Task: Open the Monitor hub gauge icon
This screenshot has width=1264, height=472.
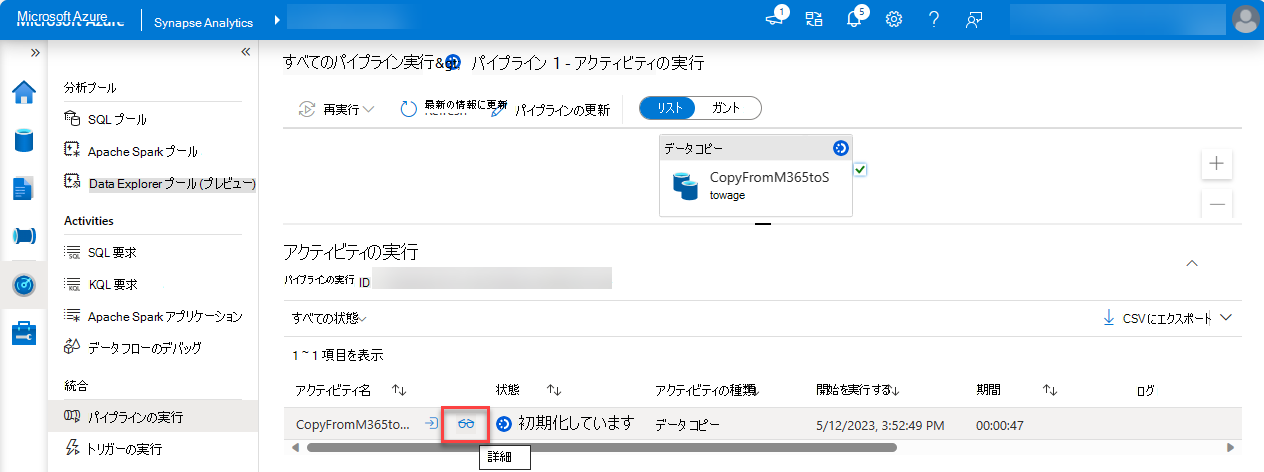Action: pos(24,285)
